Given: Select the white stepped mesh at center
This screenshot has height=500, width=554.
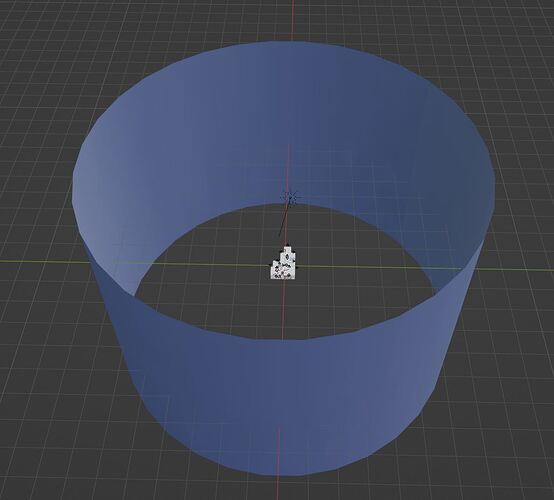Looking at the screenshot, I should pyautogui.click(x=284, y=264).
